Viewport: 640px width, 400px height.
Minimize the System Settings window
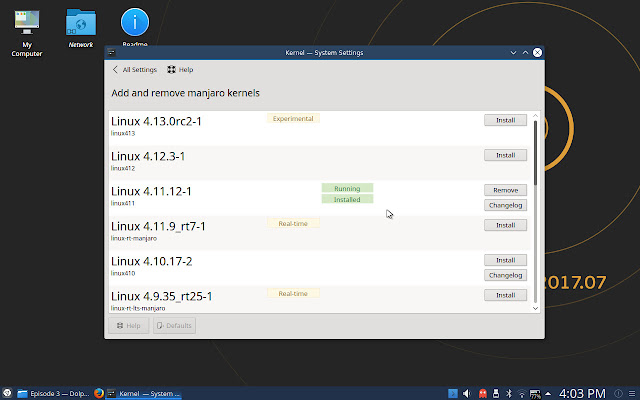point(513,53)
